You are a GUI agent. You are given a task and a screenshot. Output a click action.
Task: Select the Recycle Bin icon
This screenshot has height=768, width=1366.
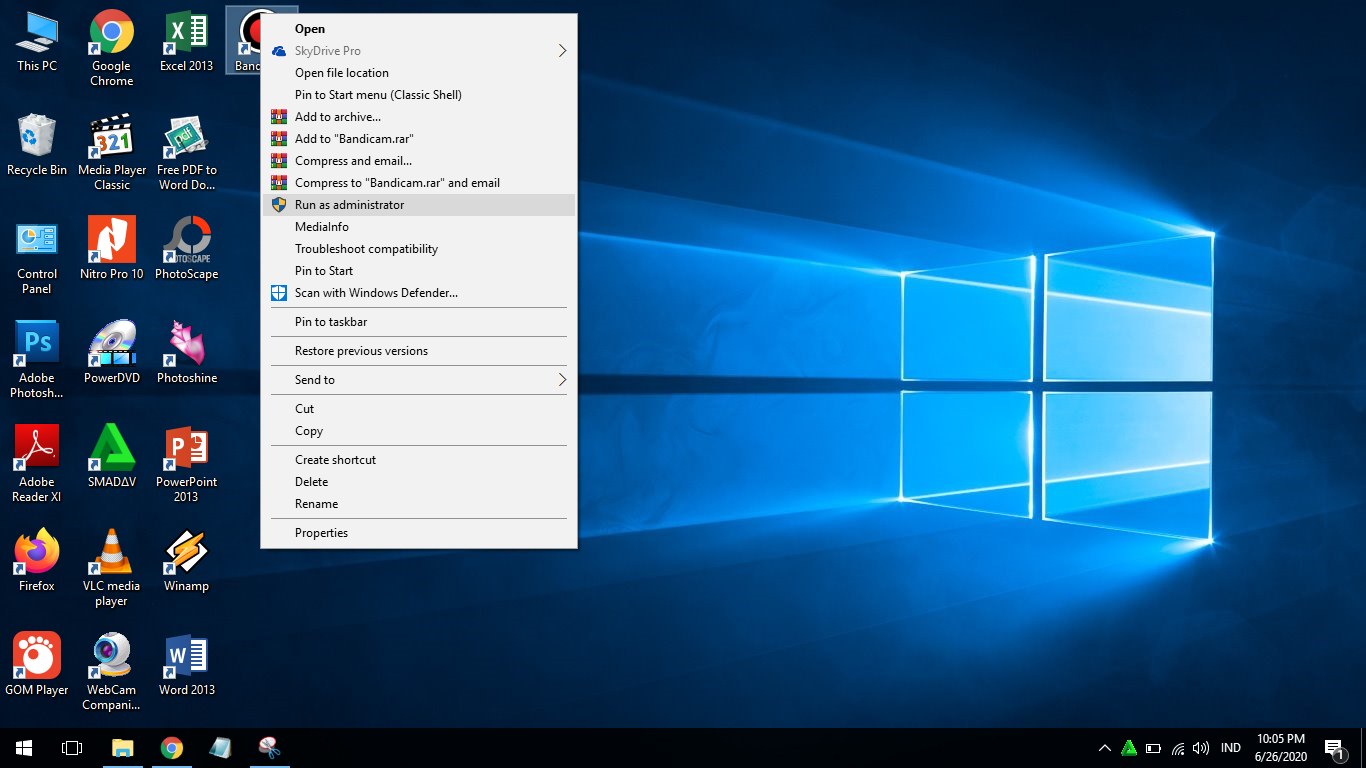pyautogui.click(x=37, y=146)
